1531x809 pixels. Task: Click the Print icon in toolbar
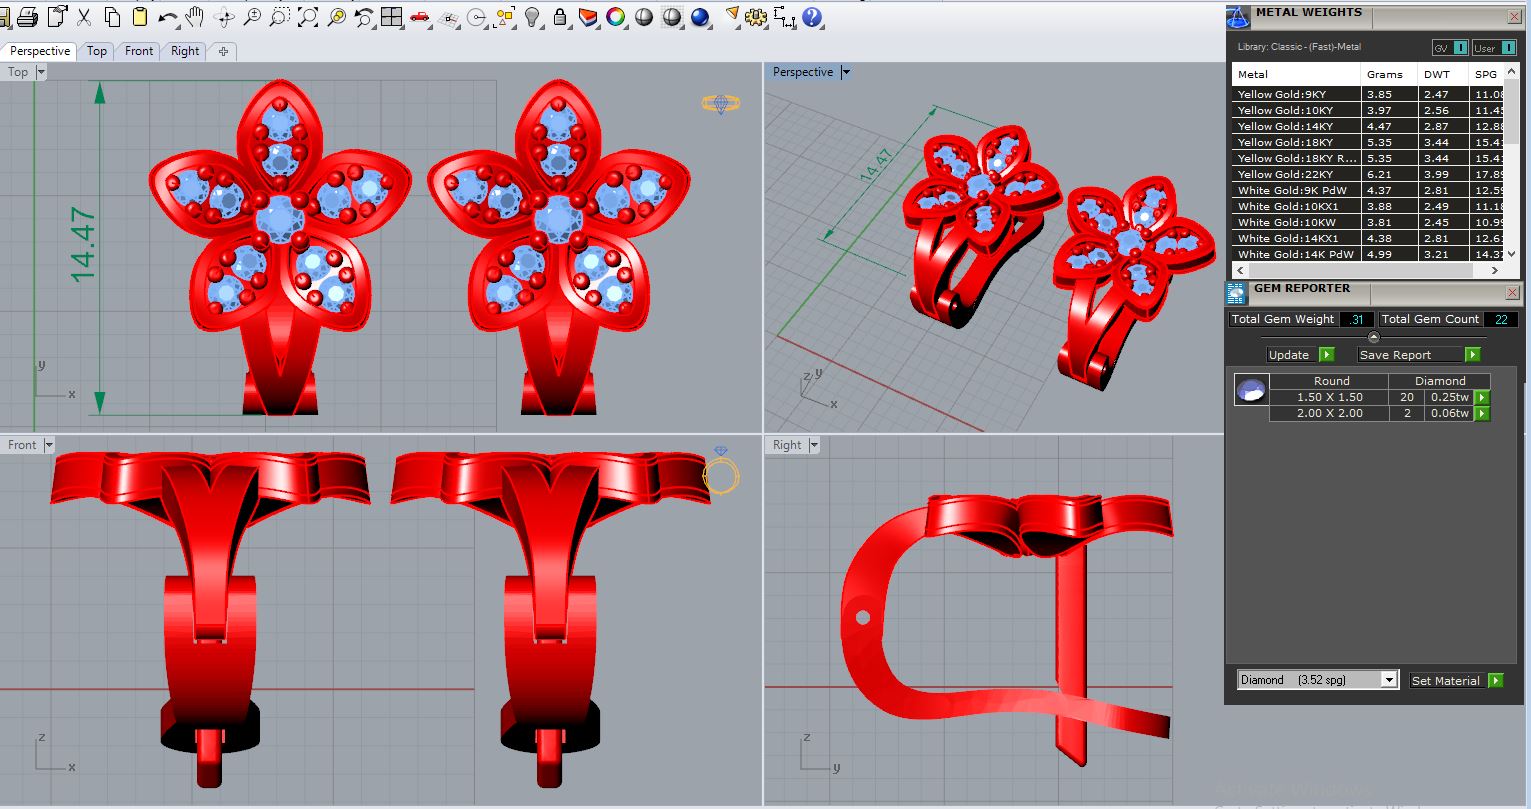pos(27,16)
